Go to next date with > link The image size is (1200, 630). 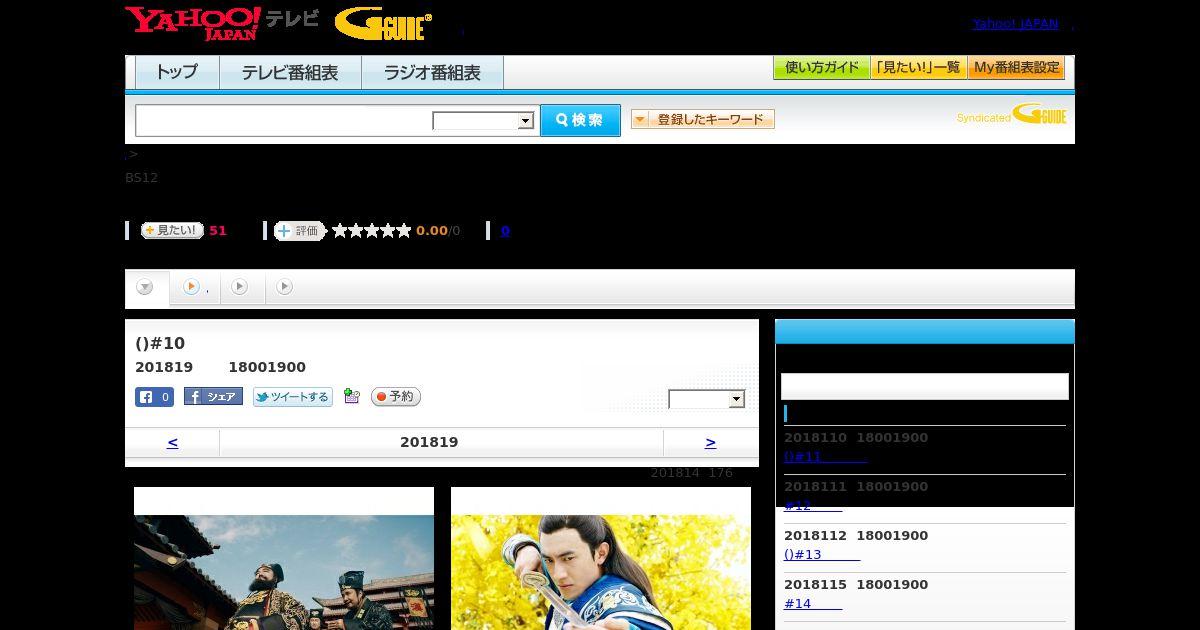710,442
